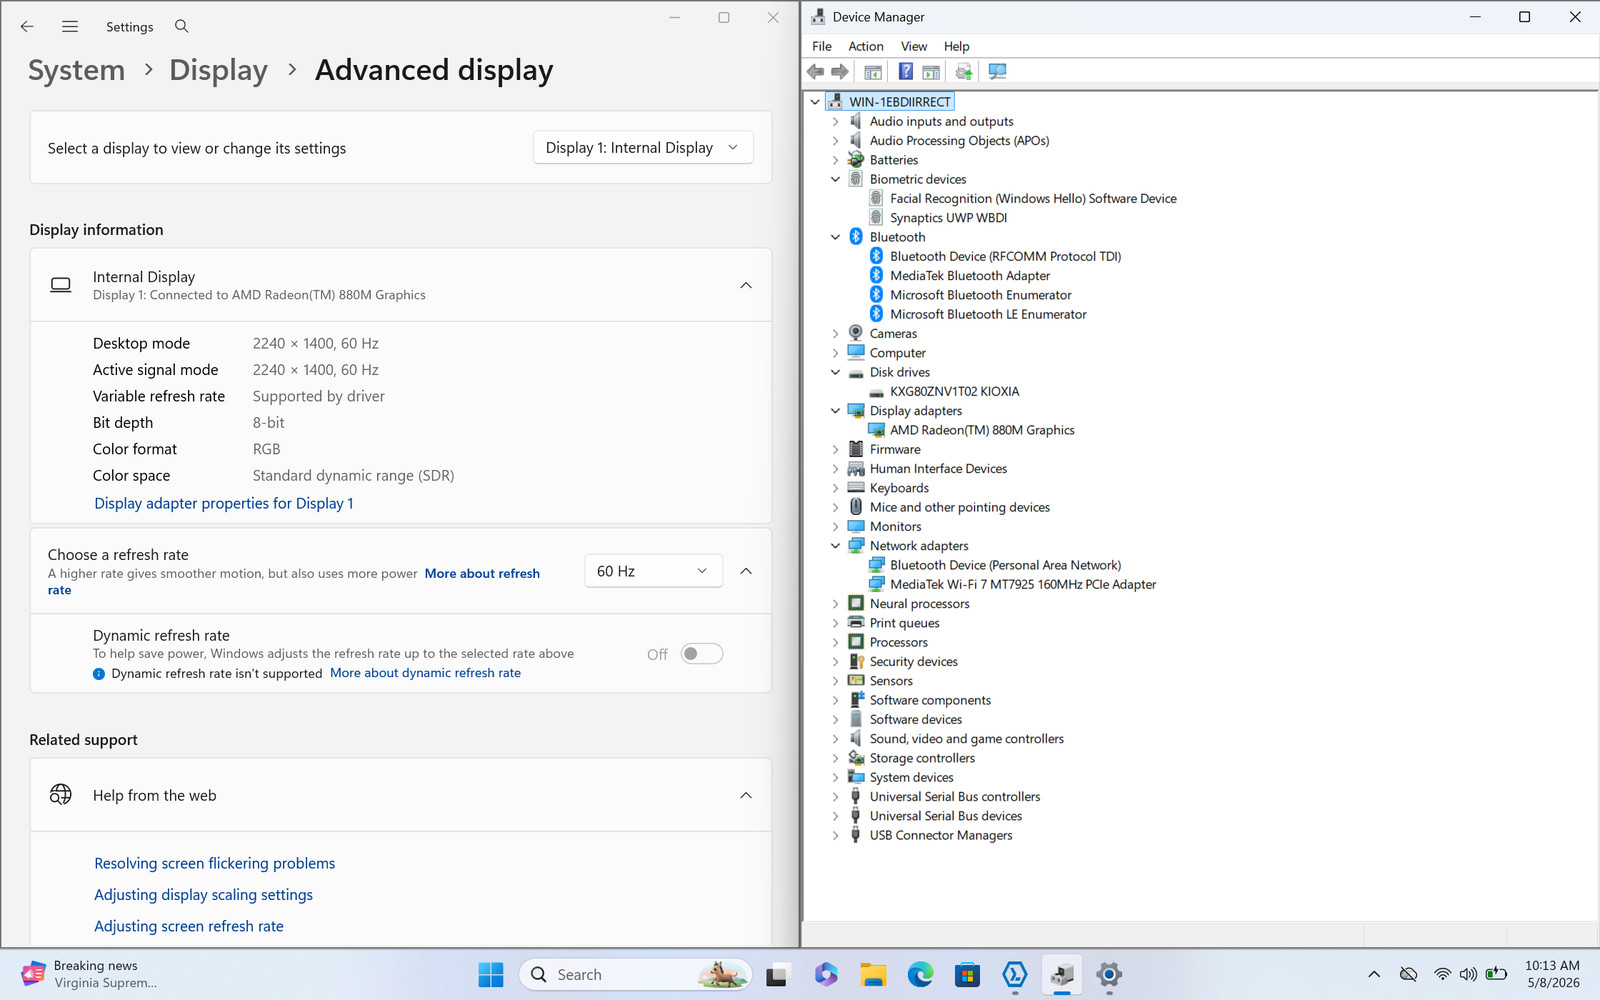Click the More about refresh rate link
Image resolution: width=1600 pixels, height=1000 pixels.
click(x=482, y=574)
